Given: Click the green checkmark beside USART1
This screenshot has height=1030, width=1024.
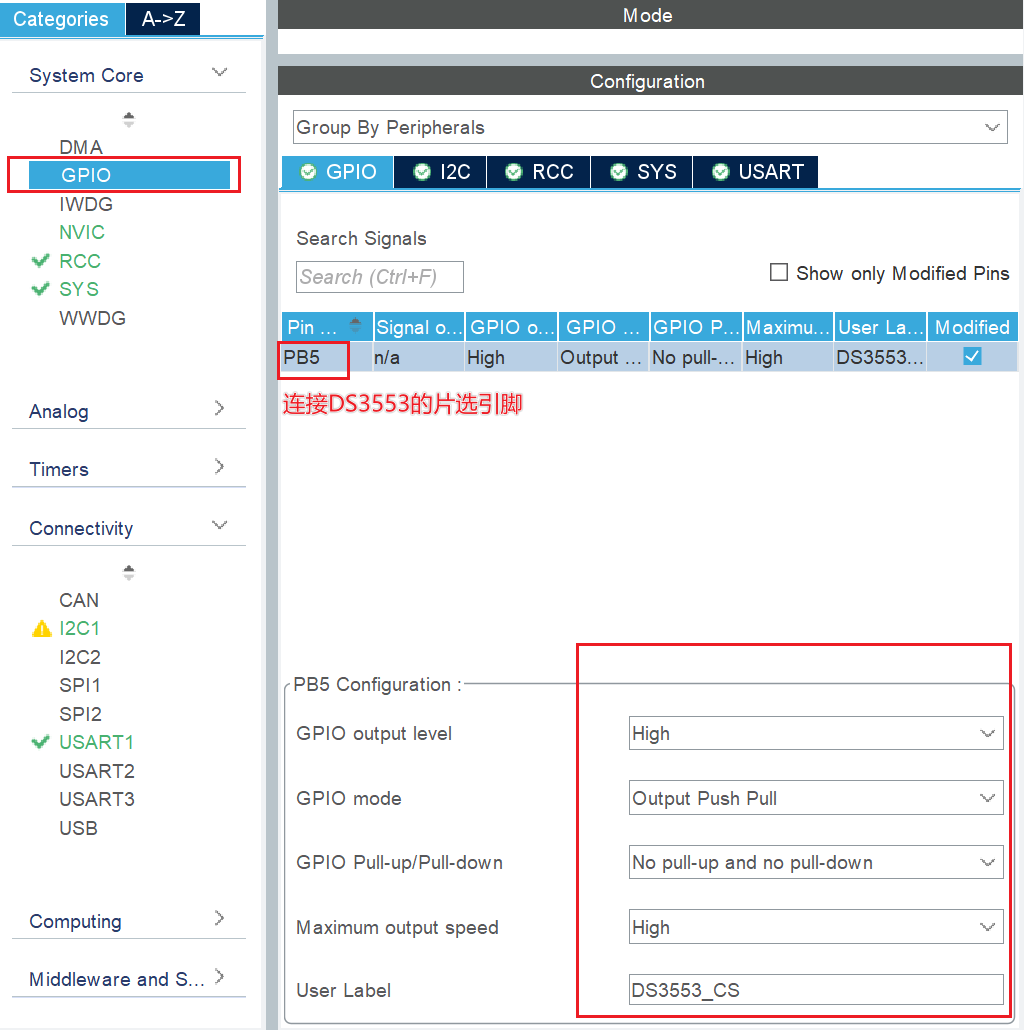Looking at the screenshot, I should coord(41,742).
